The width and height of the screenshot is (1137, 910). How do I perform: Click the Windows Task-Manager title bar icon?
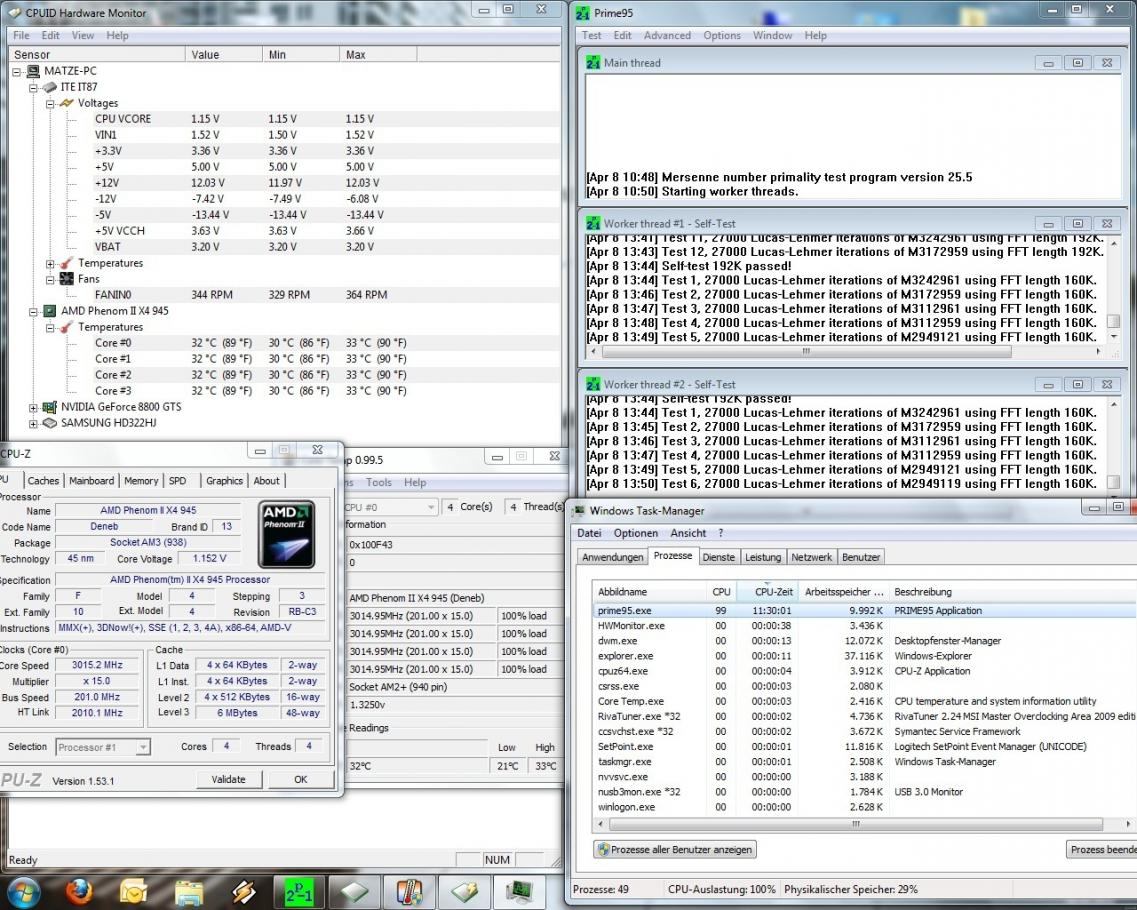point(578,511)
